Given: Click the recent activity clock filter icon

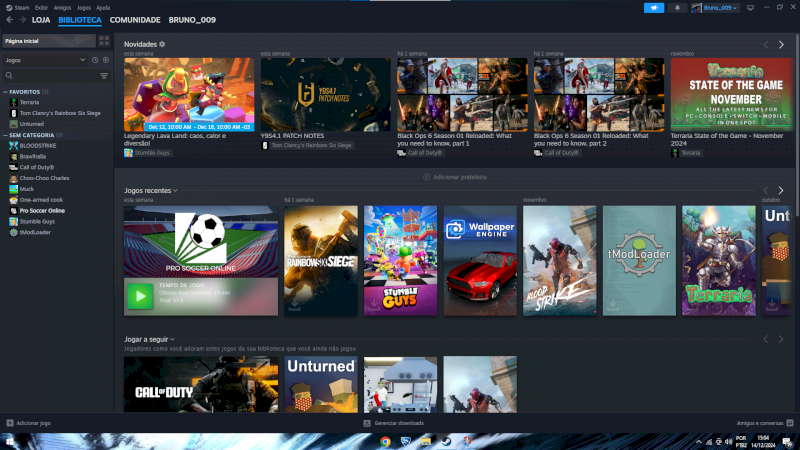Looking at the screenshot, I should [x=95, y=60].
